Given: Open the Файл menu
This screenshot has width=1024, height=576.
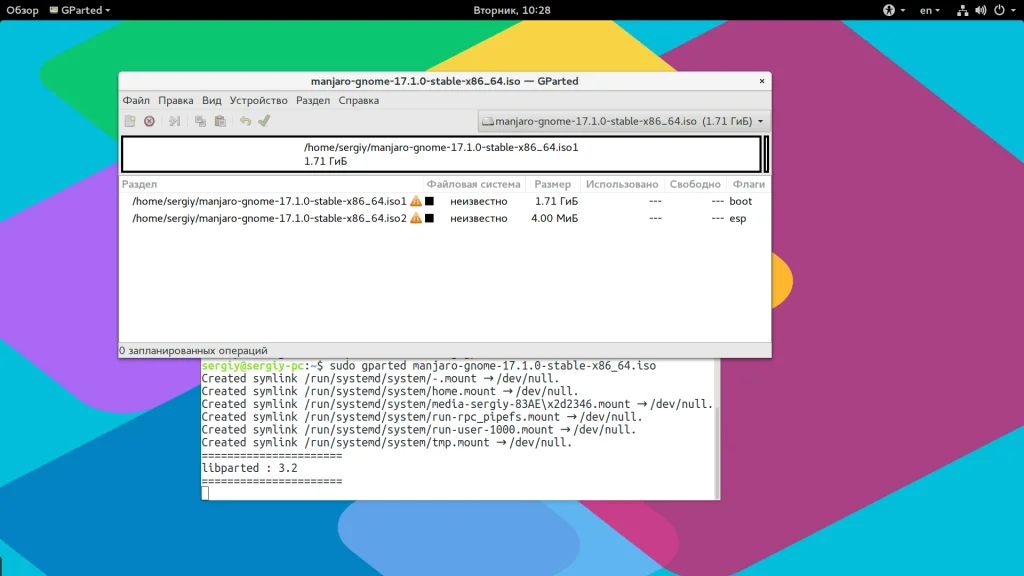Looking at the screenshot, I should click(x=136, y=100).
